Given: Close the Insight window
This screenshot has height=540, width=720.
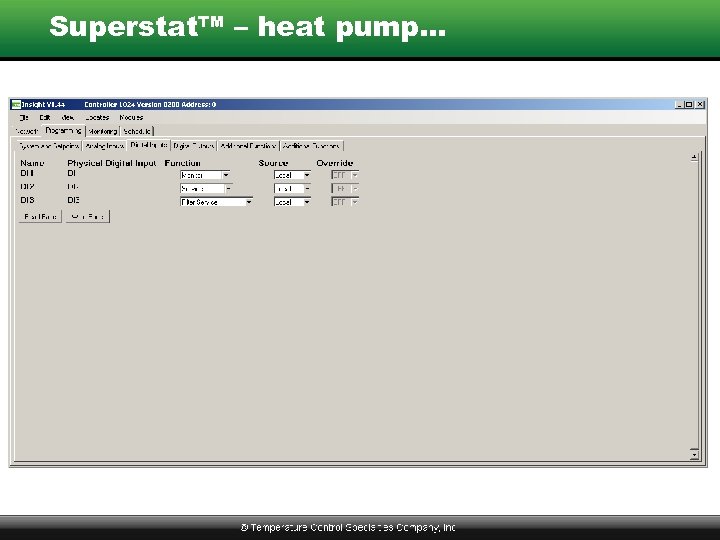Looking at the screenshot, I should [x=700, y=105].
